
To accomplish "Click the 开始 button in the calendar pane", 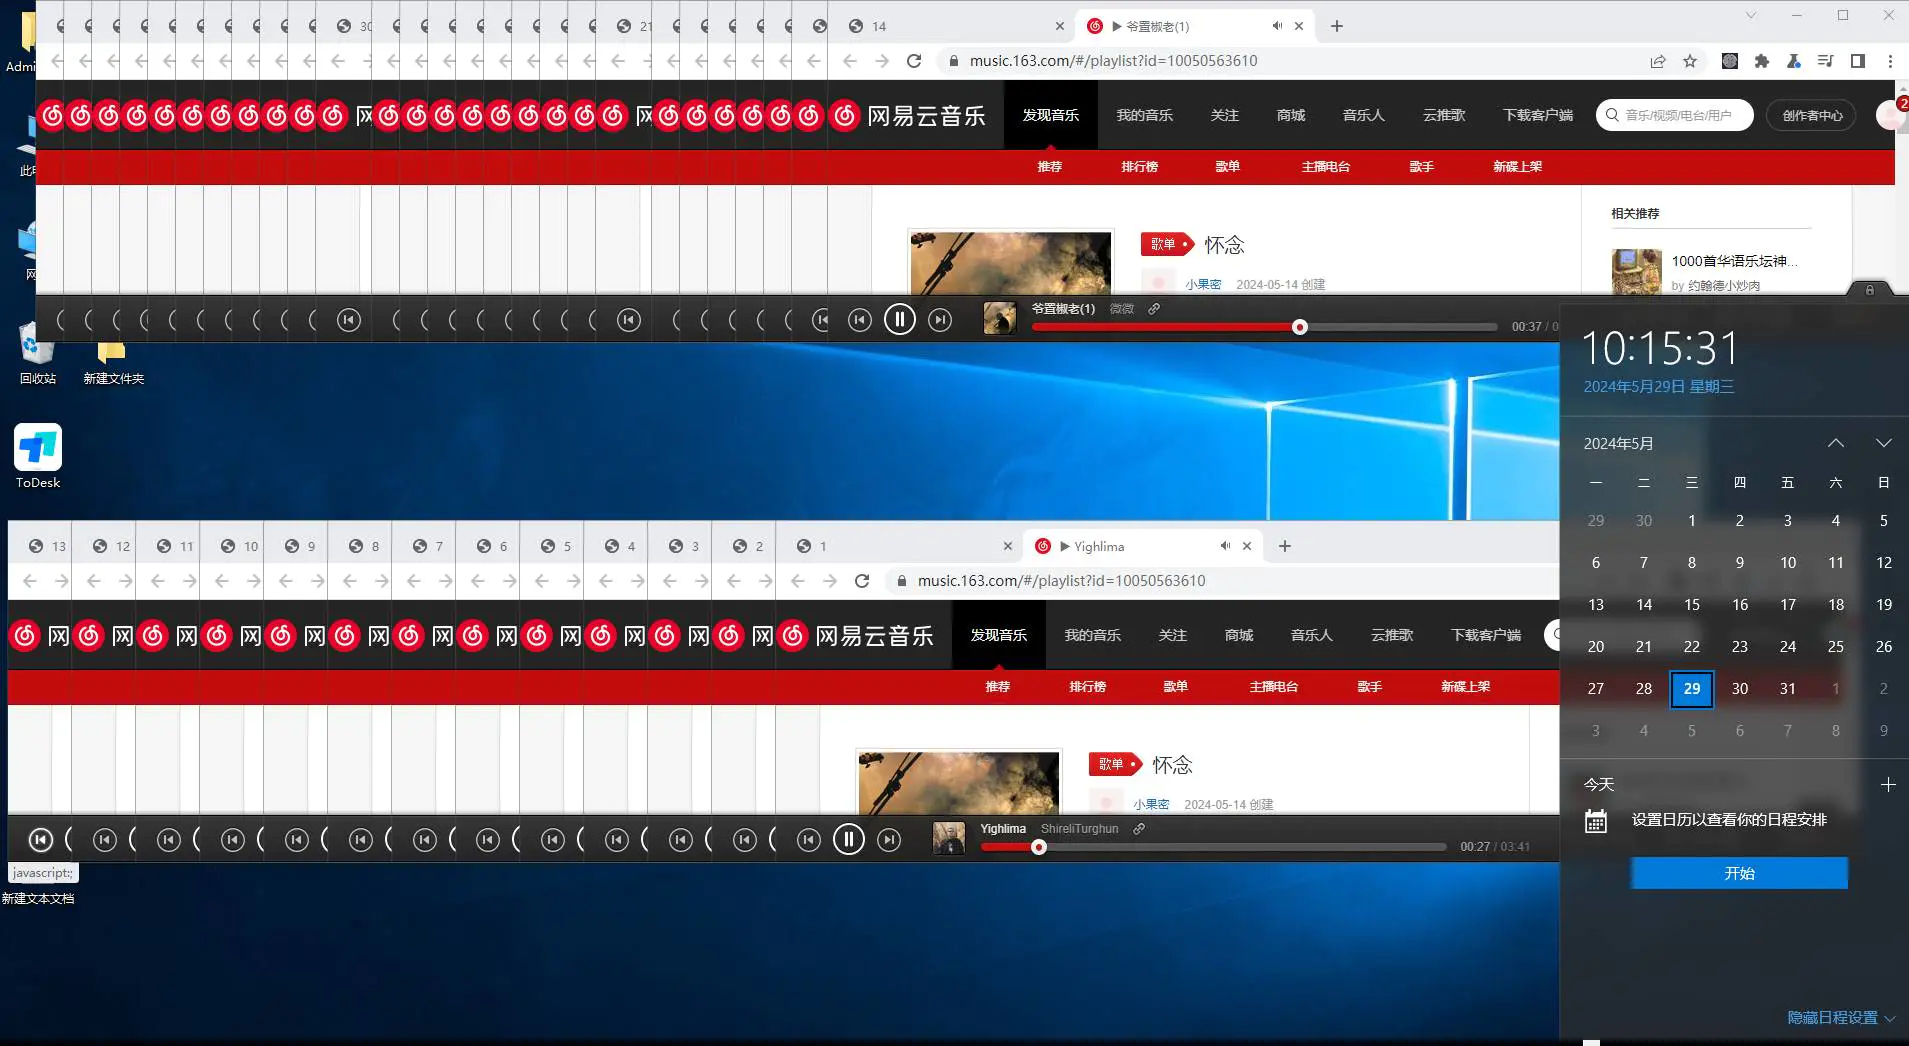I will pyautogui.click(x=1738, y=873).
